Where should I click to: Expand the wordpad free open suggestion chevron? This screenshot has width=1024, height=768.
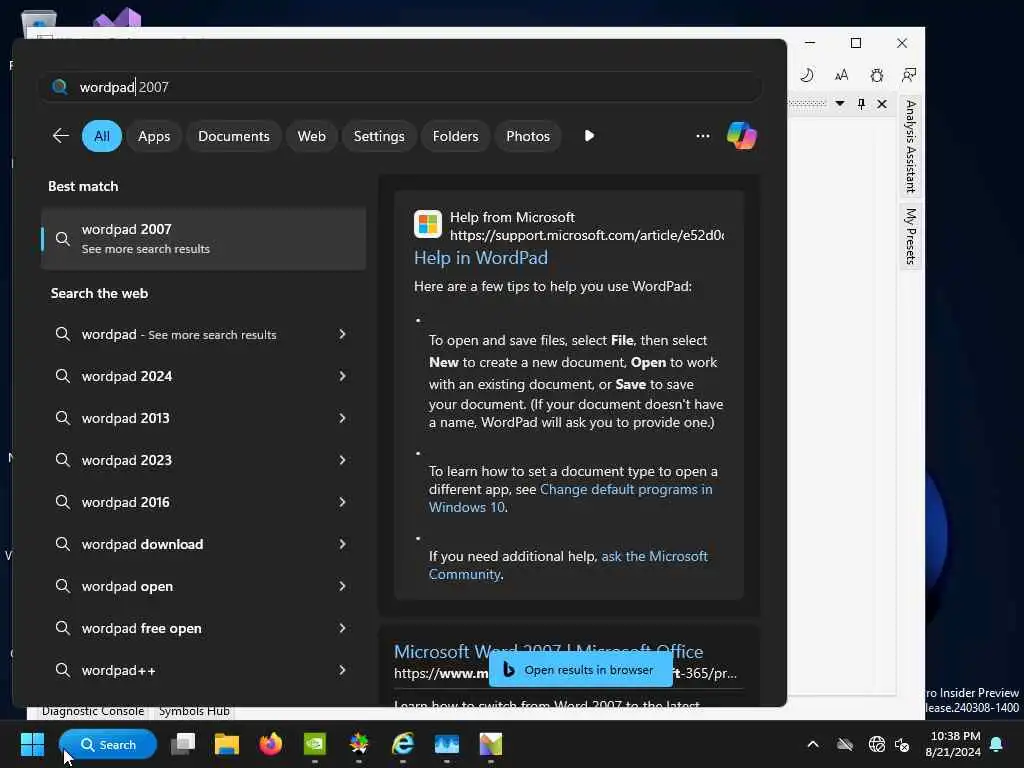pos(342,628)
